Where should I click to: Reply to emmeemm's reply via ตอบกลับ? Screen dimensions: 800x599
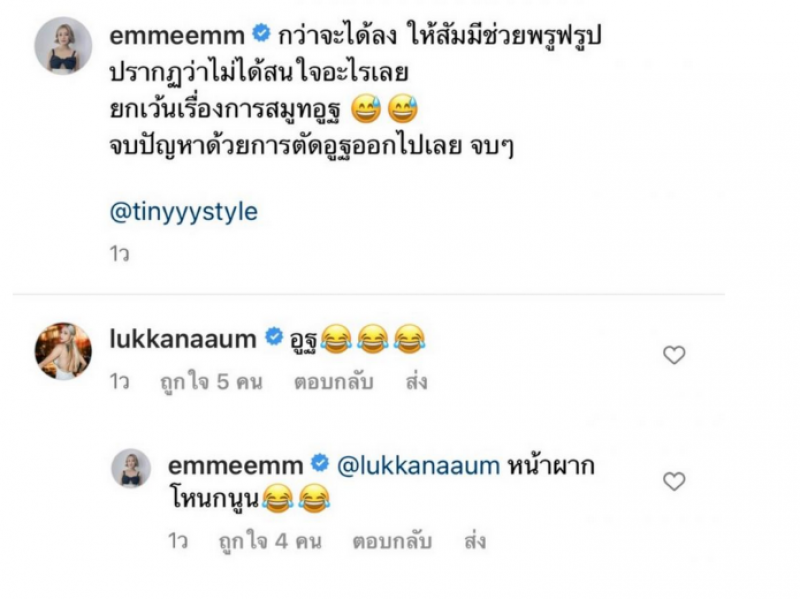[392, 541]
